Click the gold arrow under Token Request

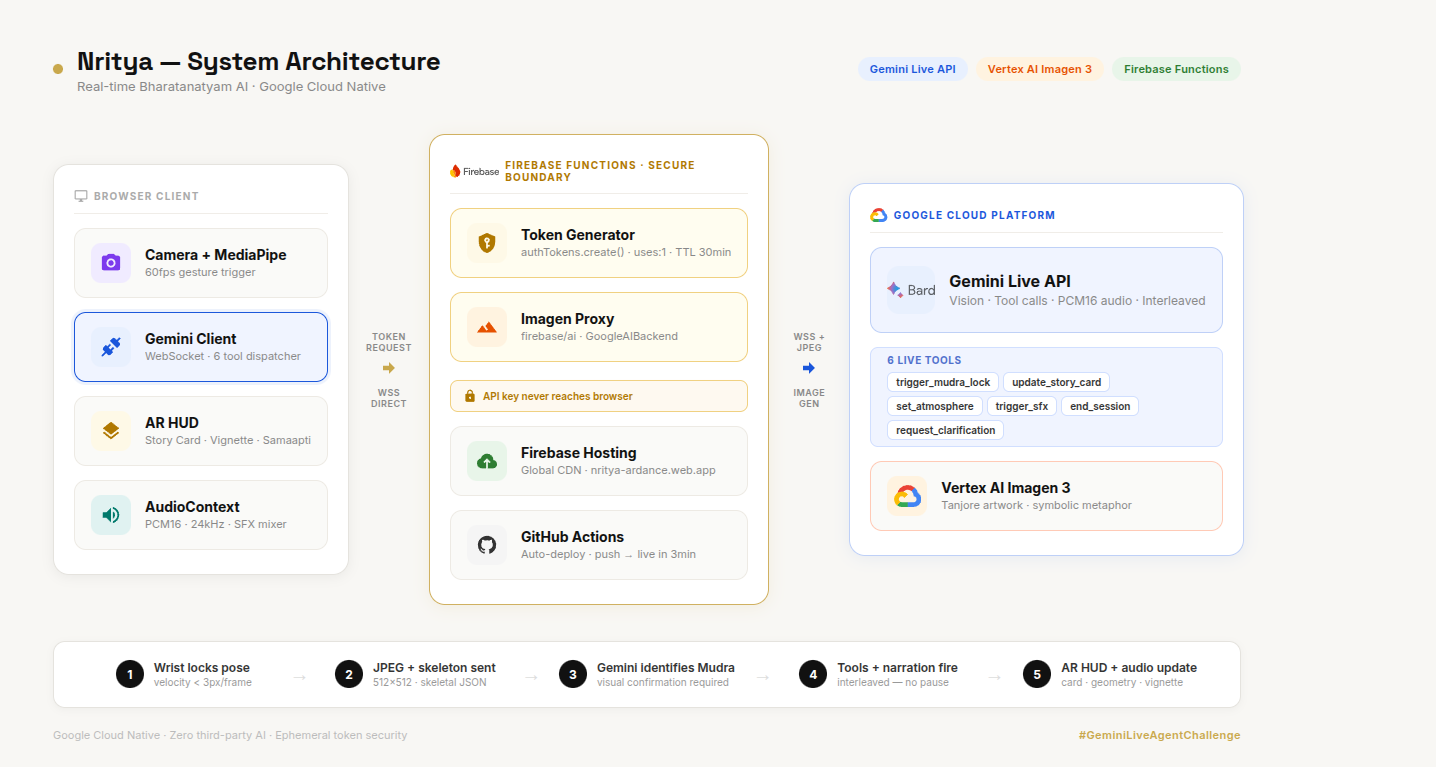click(x=389, y=368)
